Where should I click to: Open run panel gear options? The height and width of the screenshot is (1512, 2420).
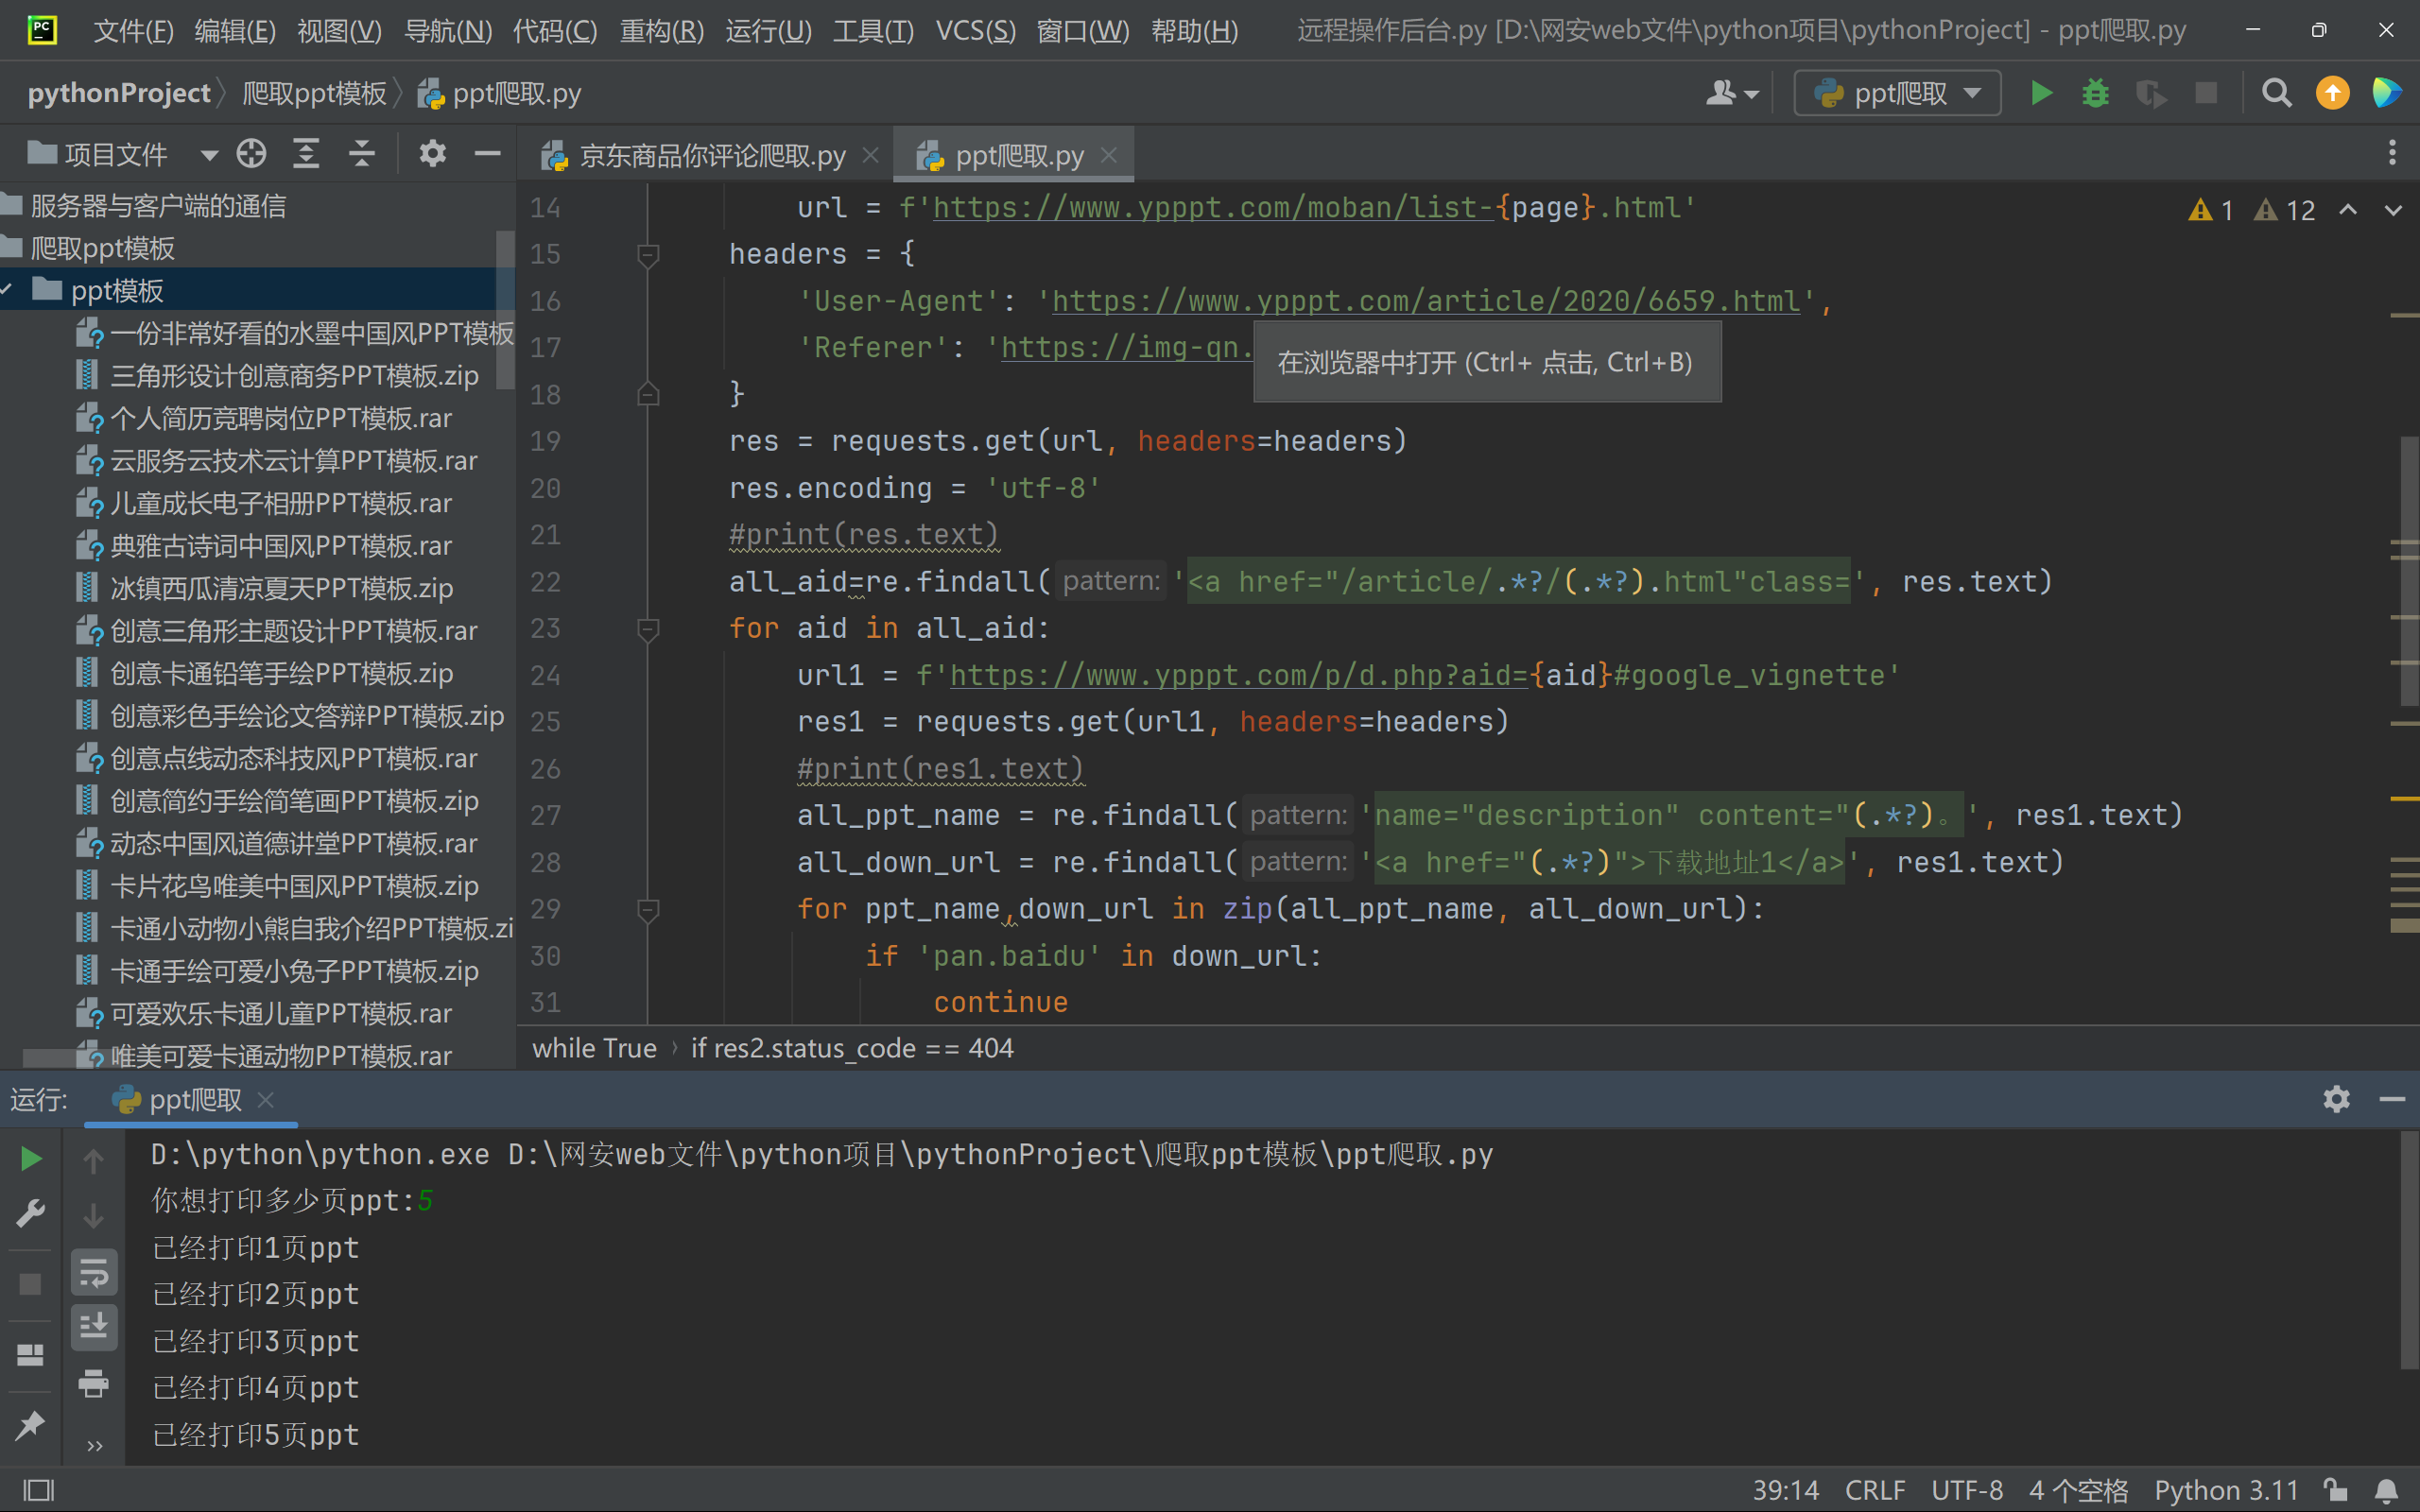[2336, 1099]
